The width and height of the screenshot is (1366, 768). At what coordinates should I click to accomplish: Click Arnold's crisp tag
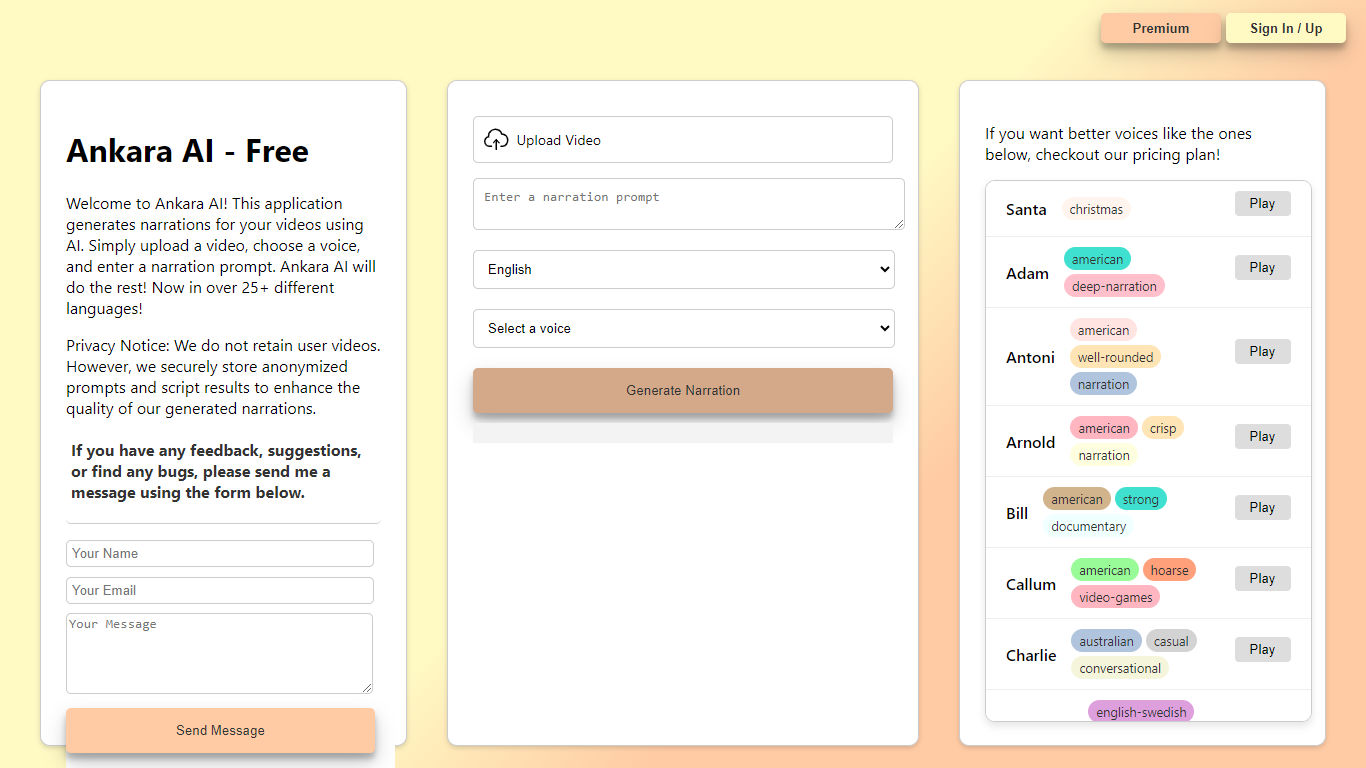click(1163, 428)
